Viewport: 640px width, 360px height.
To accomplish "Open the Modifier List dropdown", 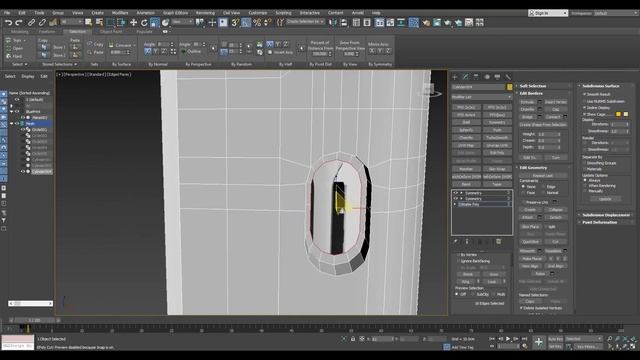I will click(x=482, y=97).
